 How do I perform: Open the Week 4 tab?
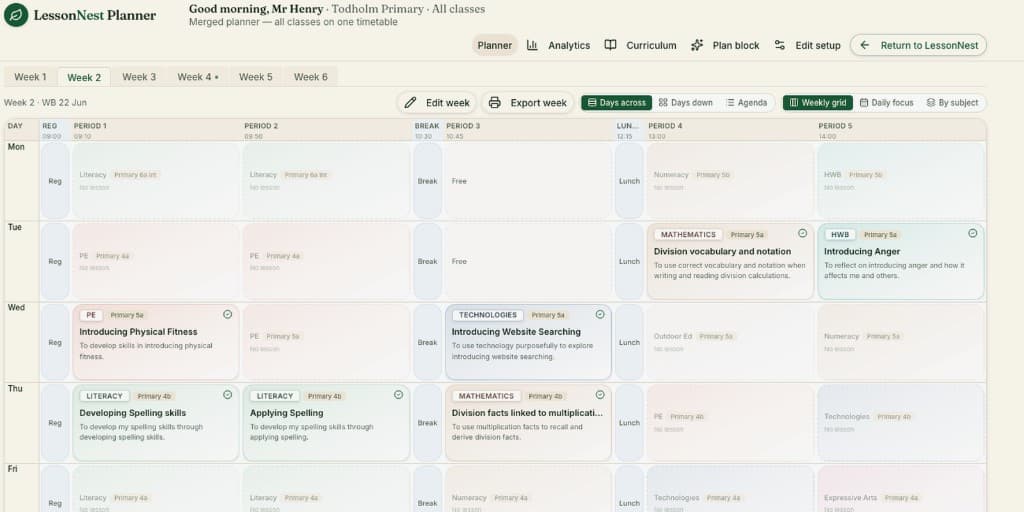pos(198,76)
